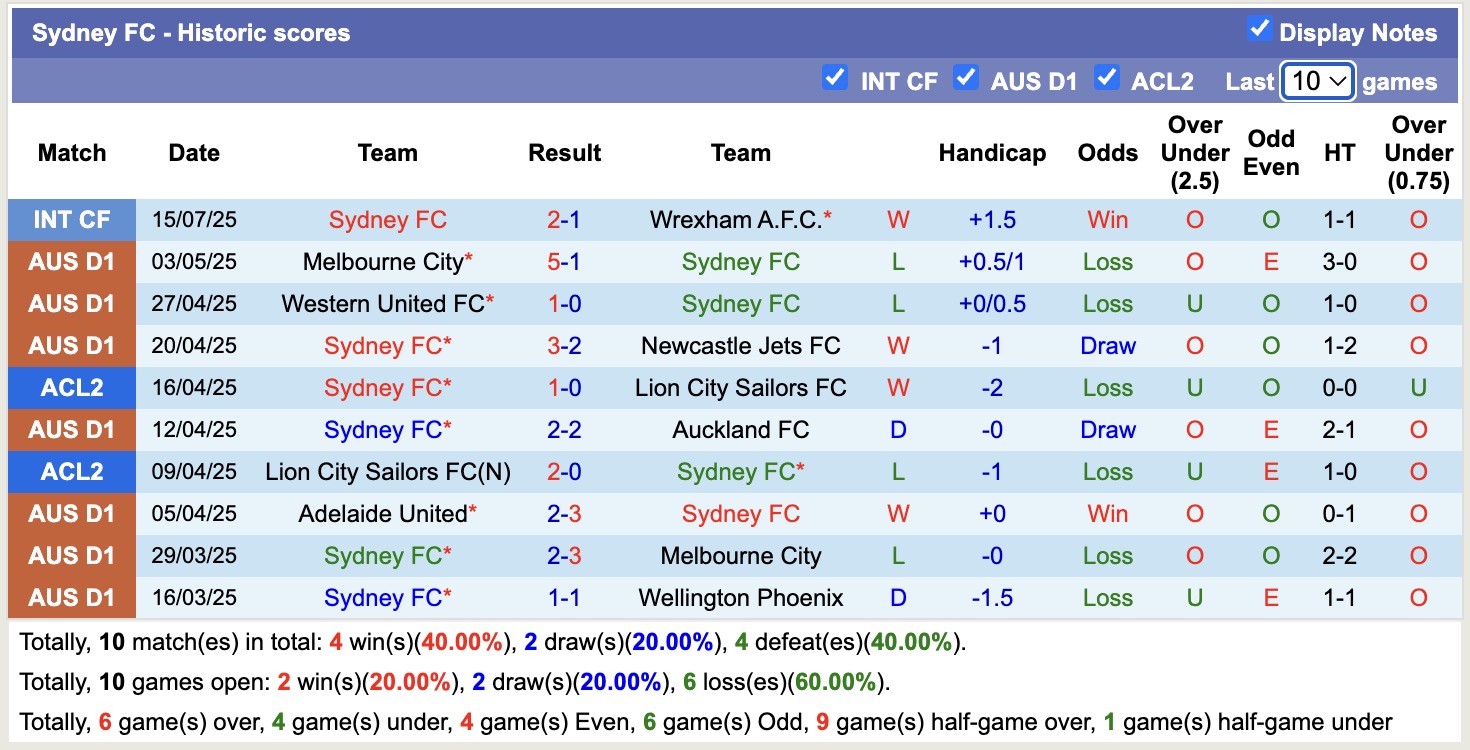Uncheck the ACL2 competition filter
The height and width of the screenshot is (750, 1470).
click(1105, 80)
